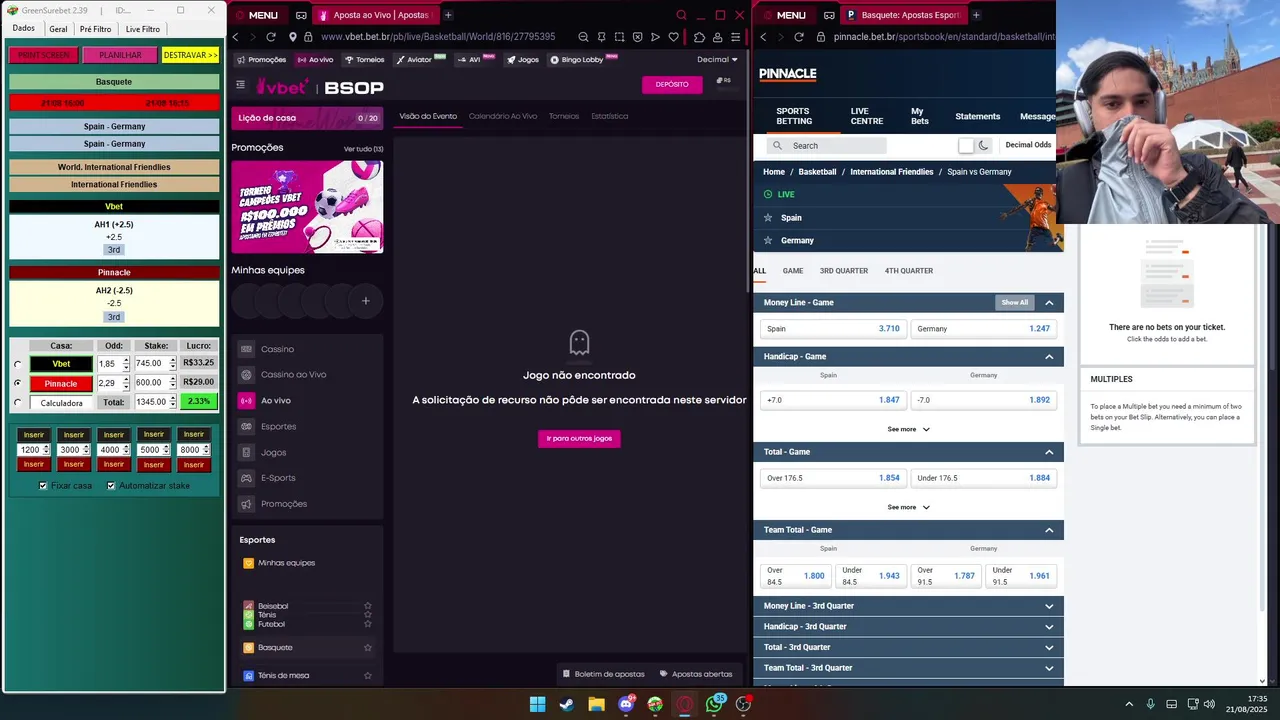Click the PLANILHAR button
Image resolution: width=1280 pixels, height=720 pixels.
(x=120, y=55)
